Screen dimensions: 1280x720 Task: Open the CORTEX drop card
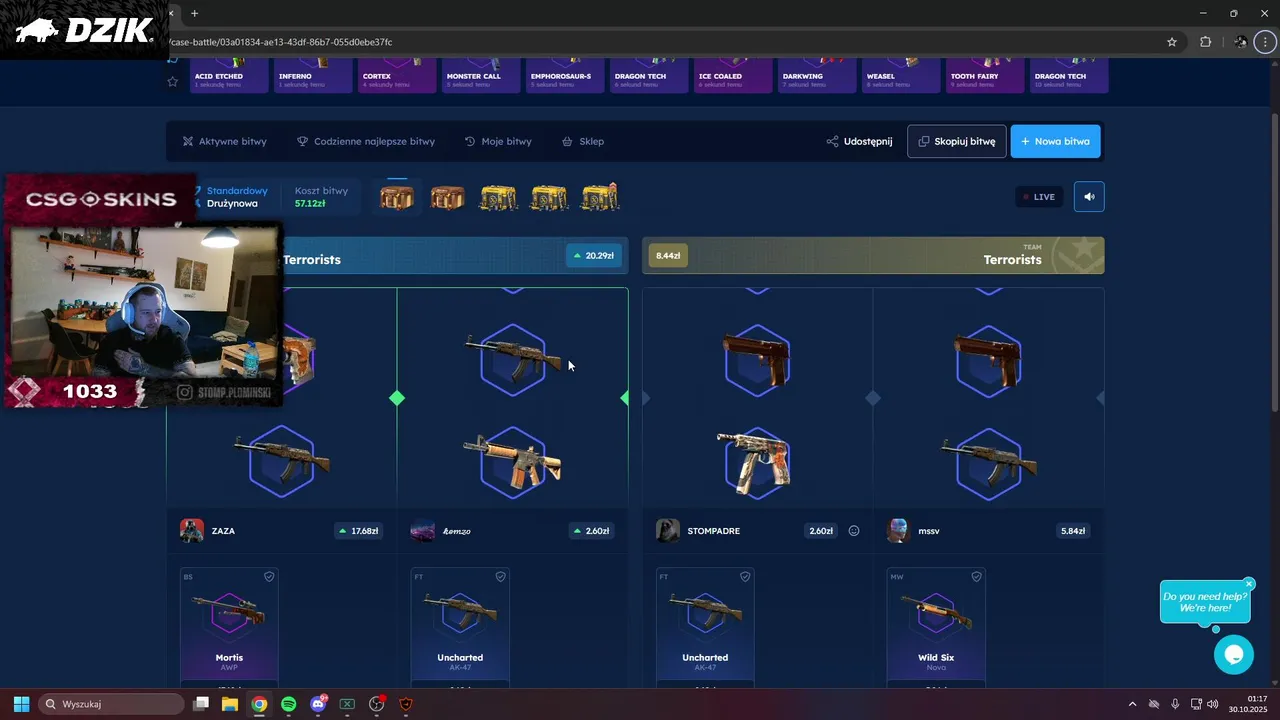(398, 76)
